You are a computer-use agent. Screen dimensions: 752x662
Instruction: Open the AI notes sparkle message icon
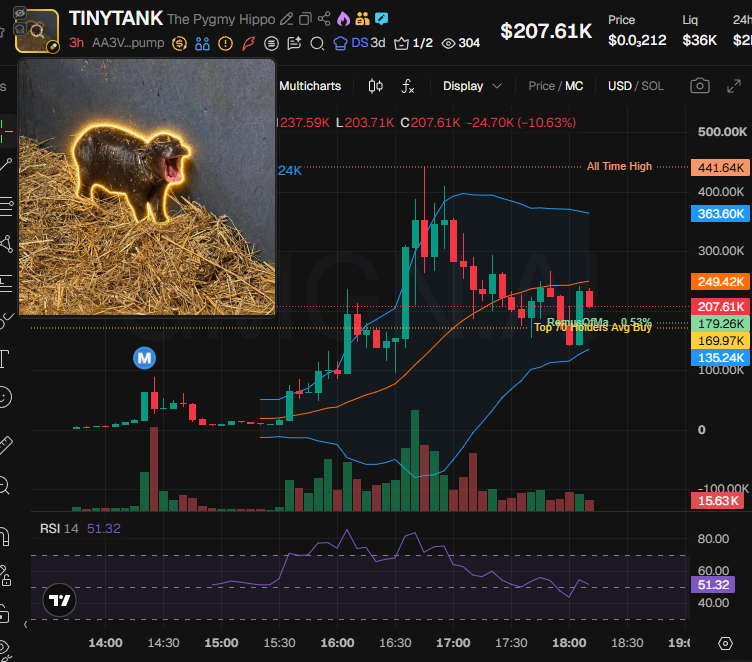(x=294, y=44)
